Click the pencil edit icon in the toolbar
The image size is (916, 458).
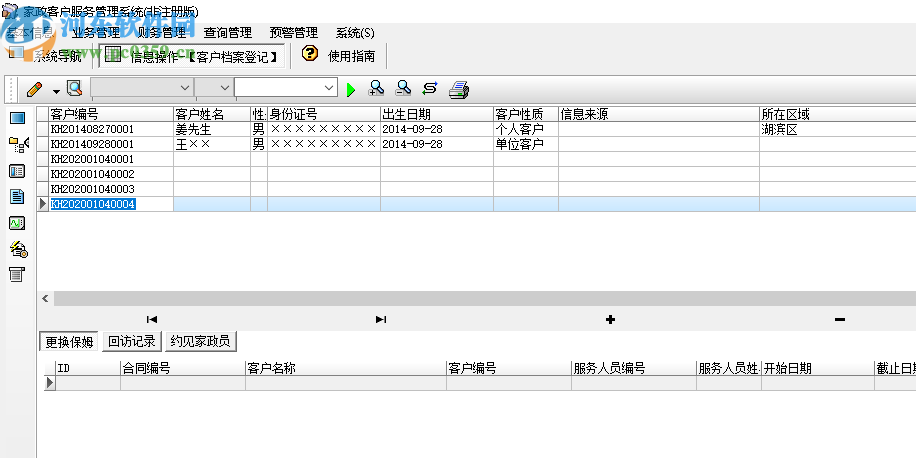tap(34, 89)
